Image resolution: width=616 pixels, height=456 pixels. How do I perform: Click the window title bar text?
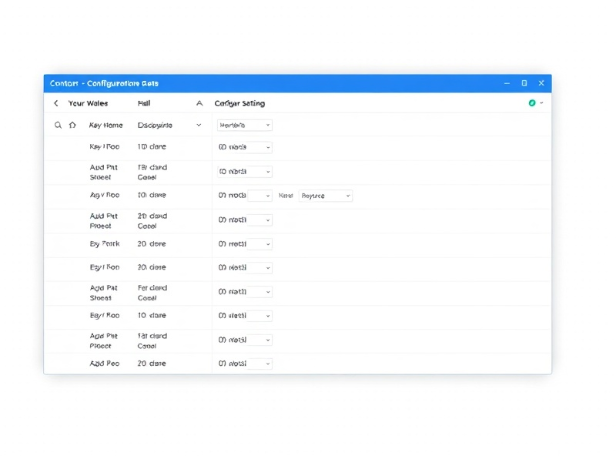point(104,83)
